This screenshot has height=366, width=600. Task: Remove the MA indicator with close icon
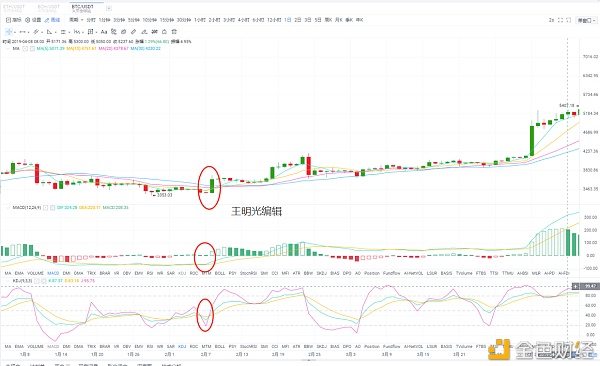click(32, 49)
